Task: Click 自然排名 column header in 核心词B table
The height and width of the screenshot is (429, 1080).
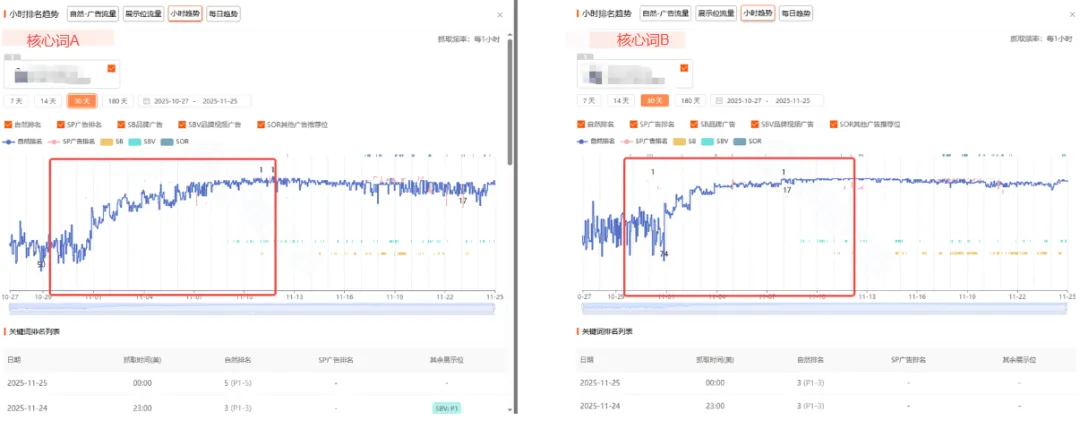Action: pyautogui.click(x=811, y=359)
